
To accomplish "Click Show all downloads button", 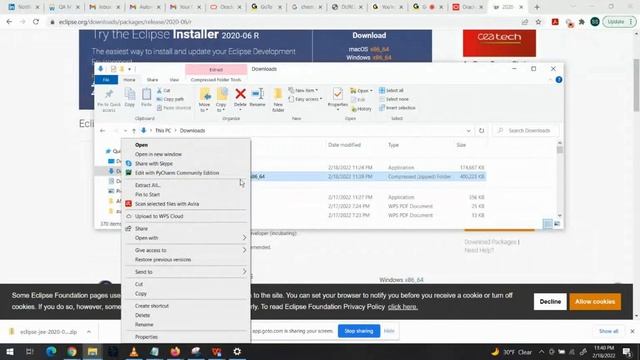I will click(x=608, y=331).
